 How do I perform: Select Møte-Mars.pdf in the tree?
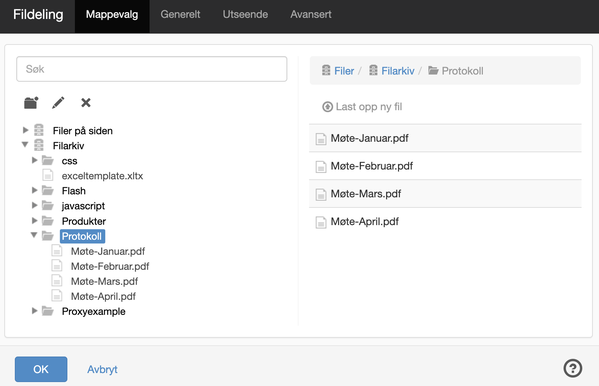click(104, 281)
